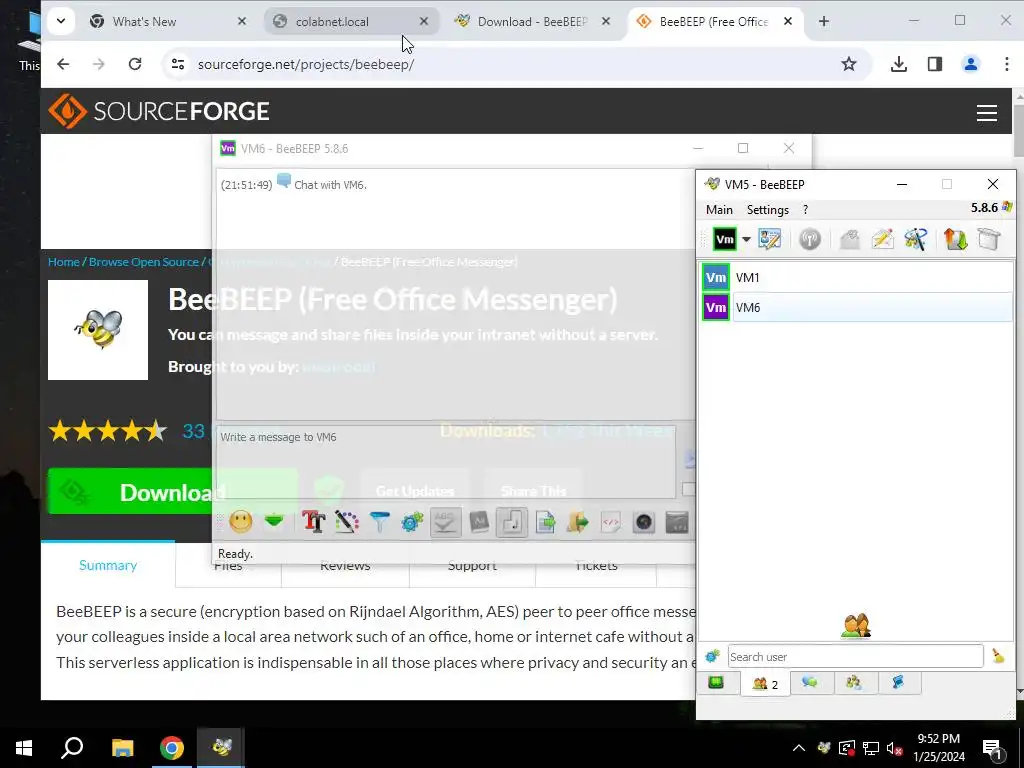Viewport: 1024px width, 768px height.
Task: Open the Windows Start menu
Action: [x=24, y=748]
